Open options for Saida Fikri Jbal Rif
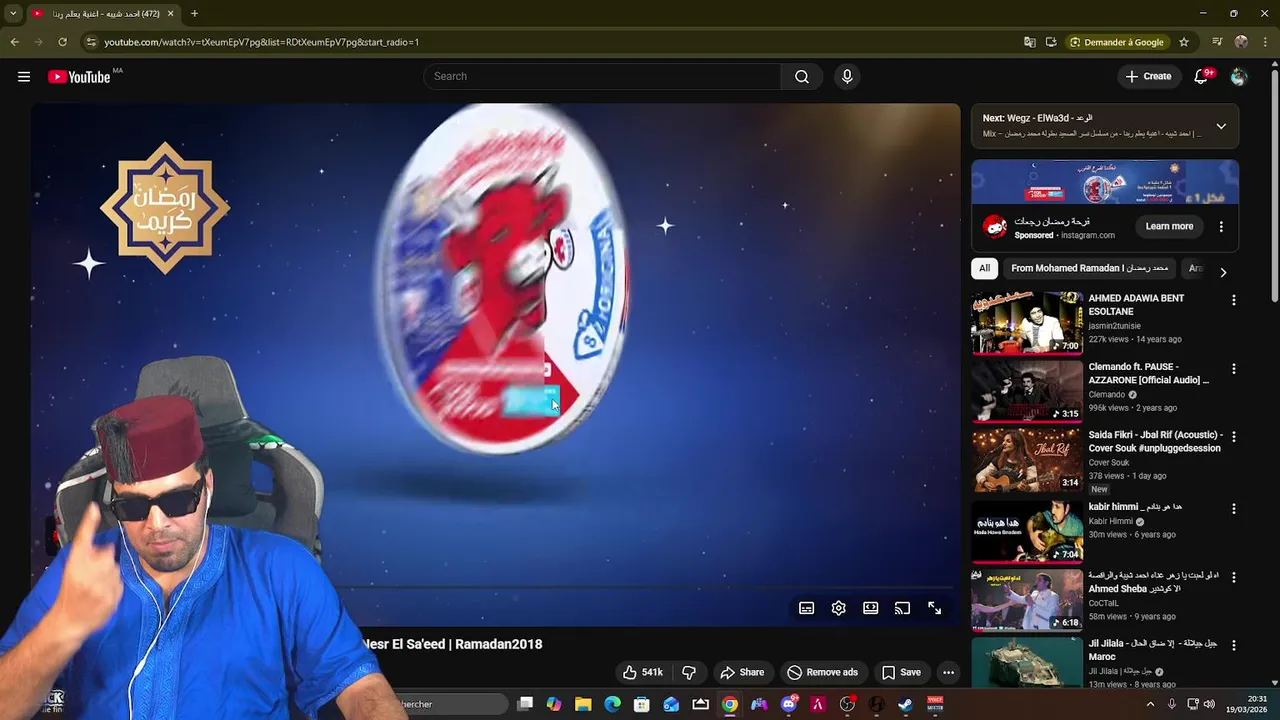The width and height of the screenshot is (1280, 720). pos(1233,437)
